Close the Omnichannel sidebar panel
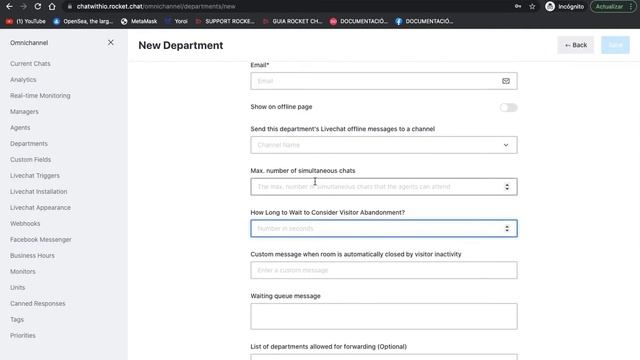Screen dimensions: 640x360 [111, 42]
